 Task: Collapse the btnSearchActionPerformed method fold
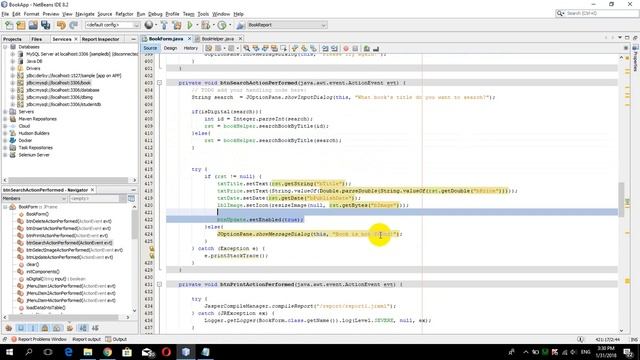(x=160, y=83)
